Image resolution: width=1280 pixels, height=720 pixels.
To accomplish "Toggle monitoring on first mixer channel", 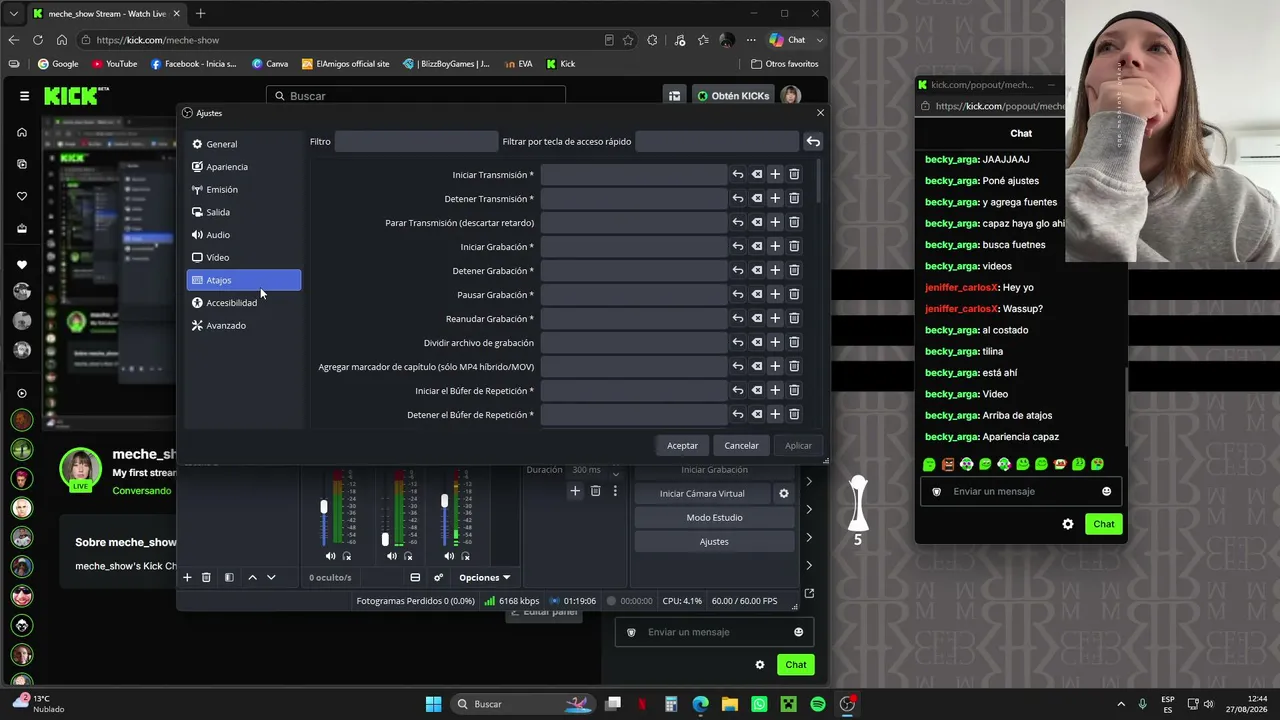I will pyautogui.click(x=347, y=556).
